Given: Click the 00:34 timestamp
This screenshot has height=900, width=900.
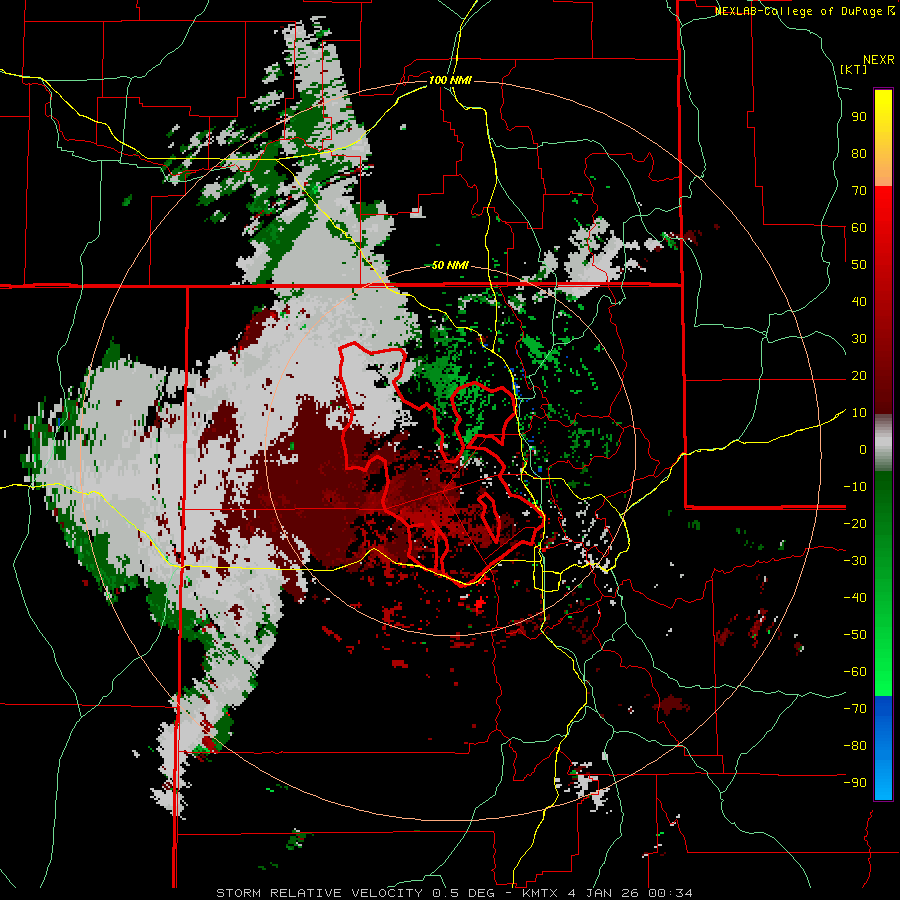Looking at the screenshot, I should point(670,893).
